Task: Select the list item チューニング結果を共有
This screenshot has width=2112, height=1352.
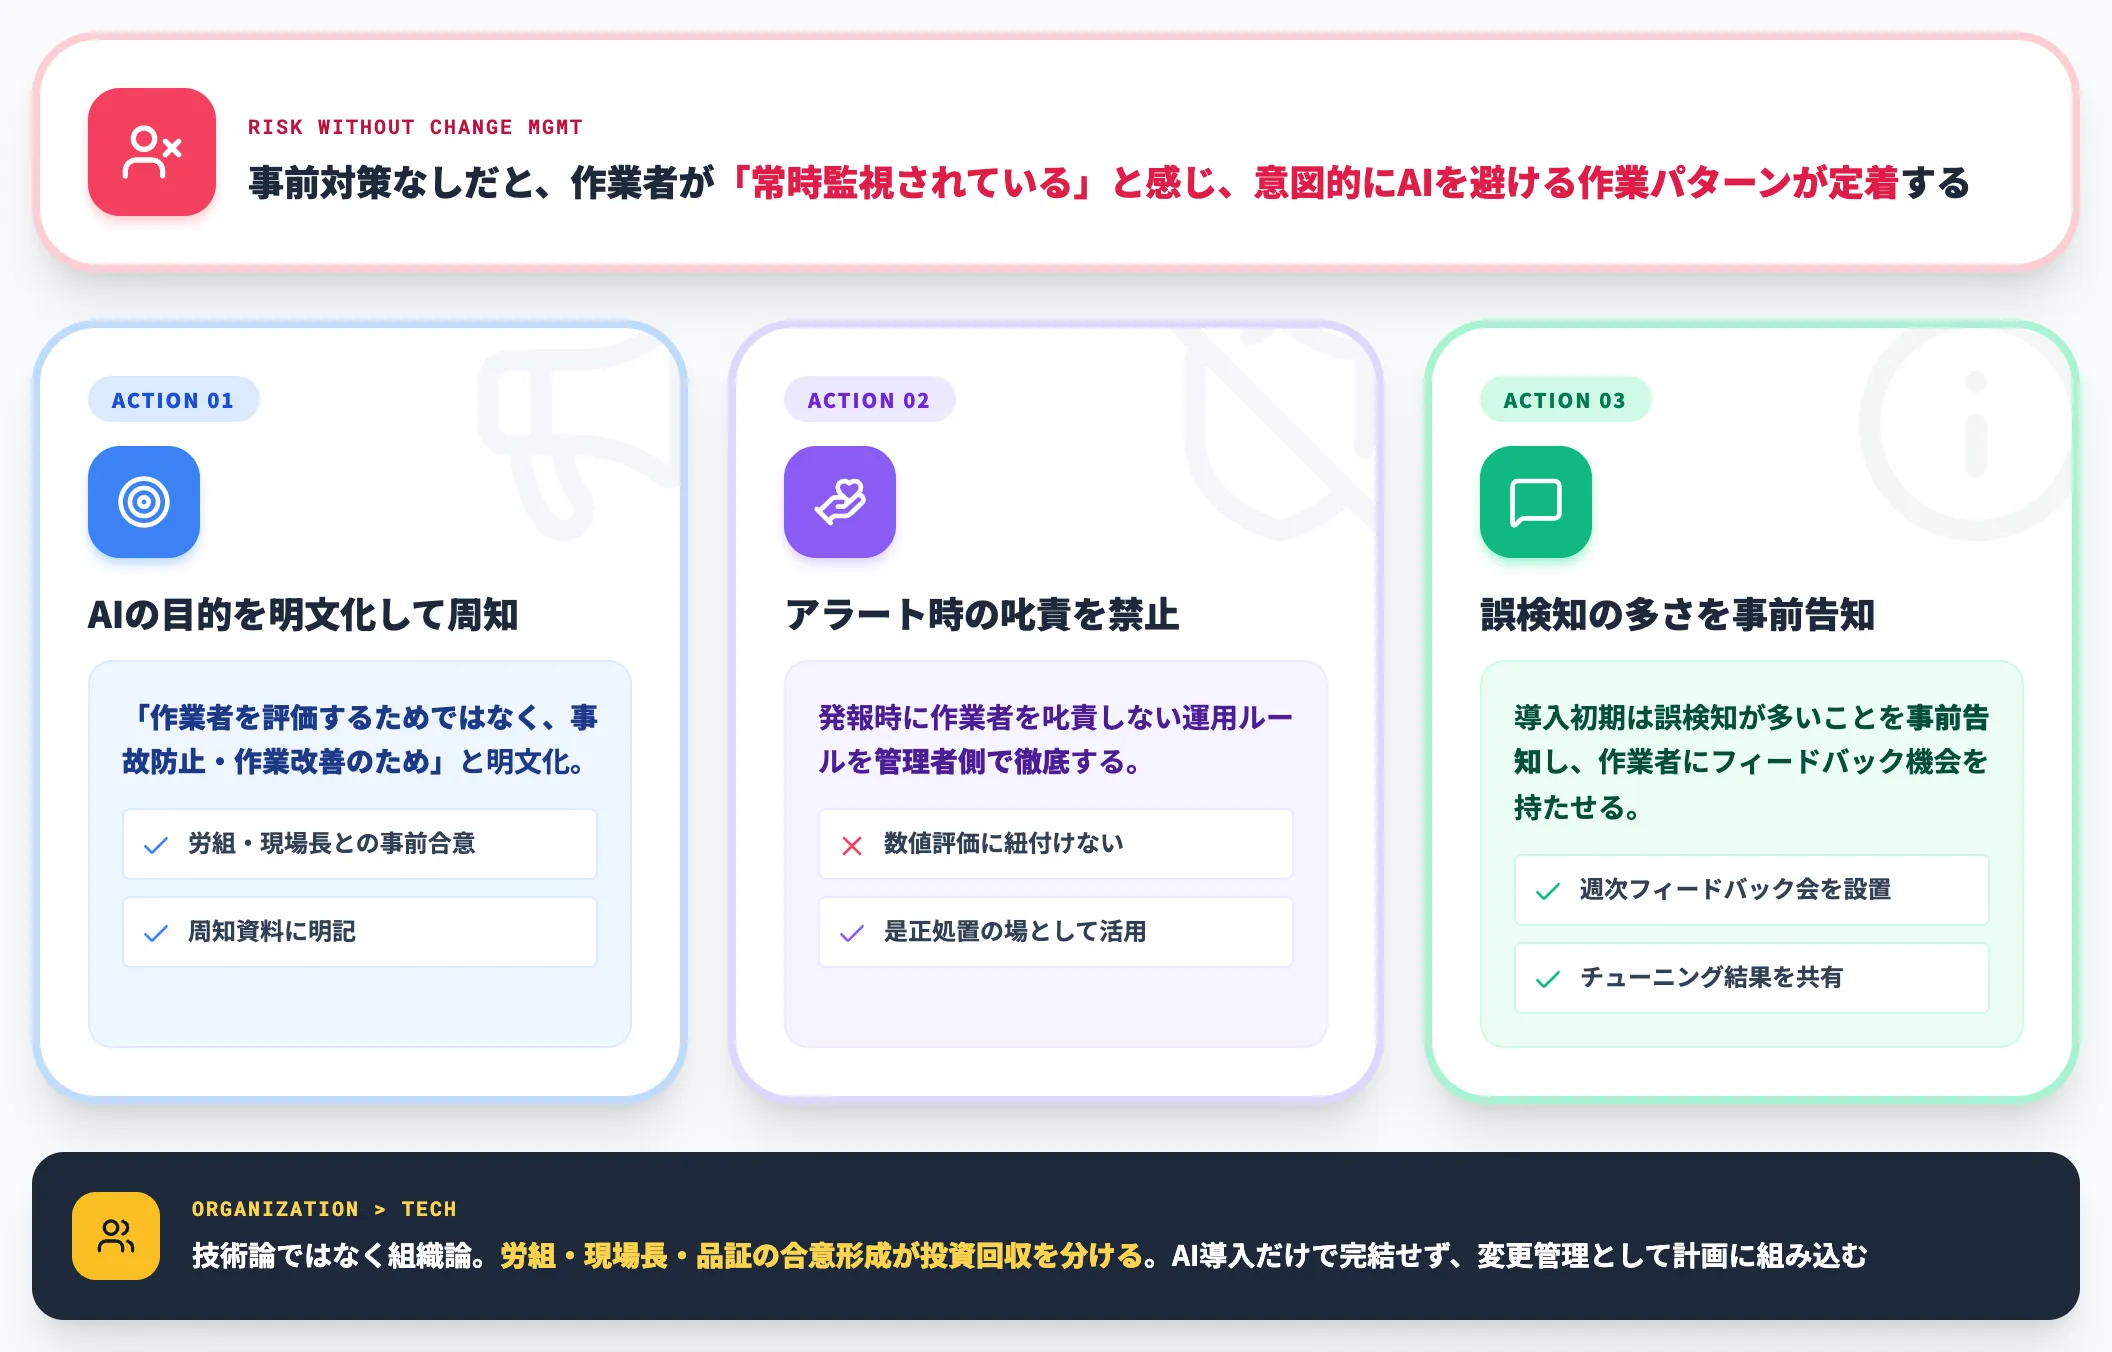Action: (1752, 978)
